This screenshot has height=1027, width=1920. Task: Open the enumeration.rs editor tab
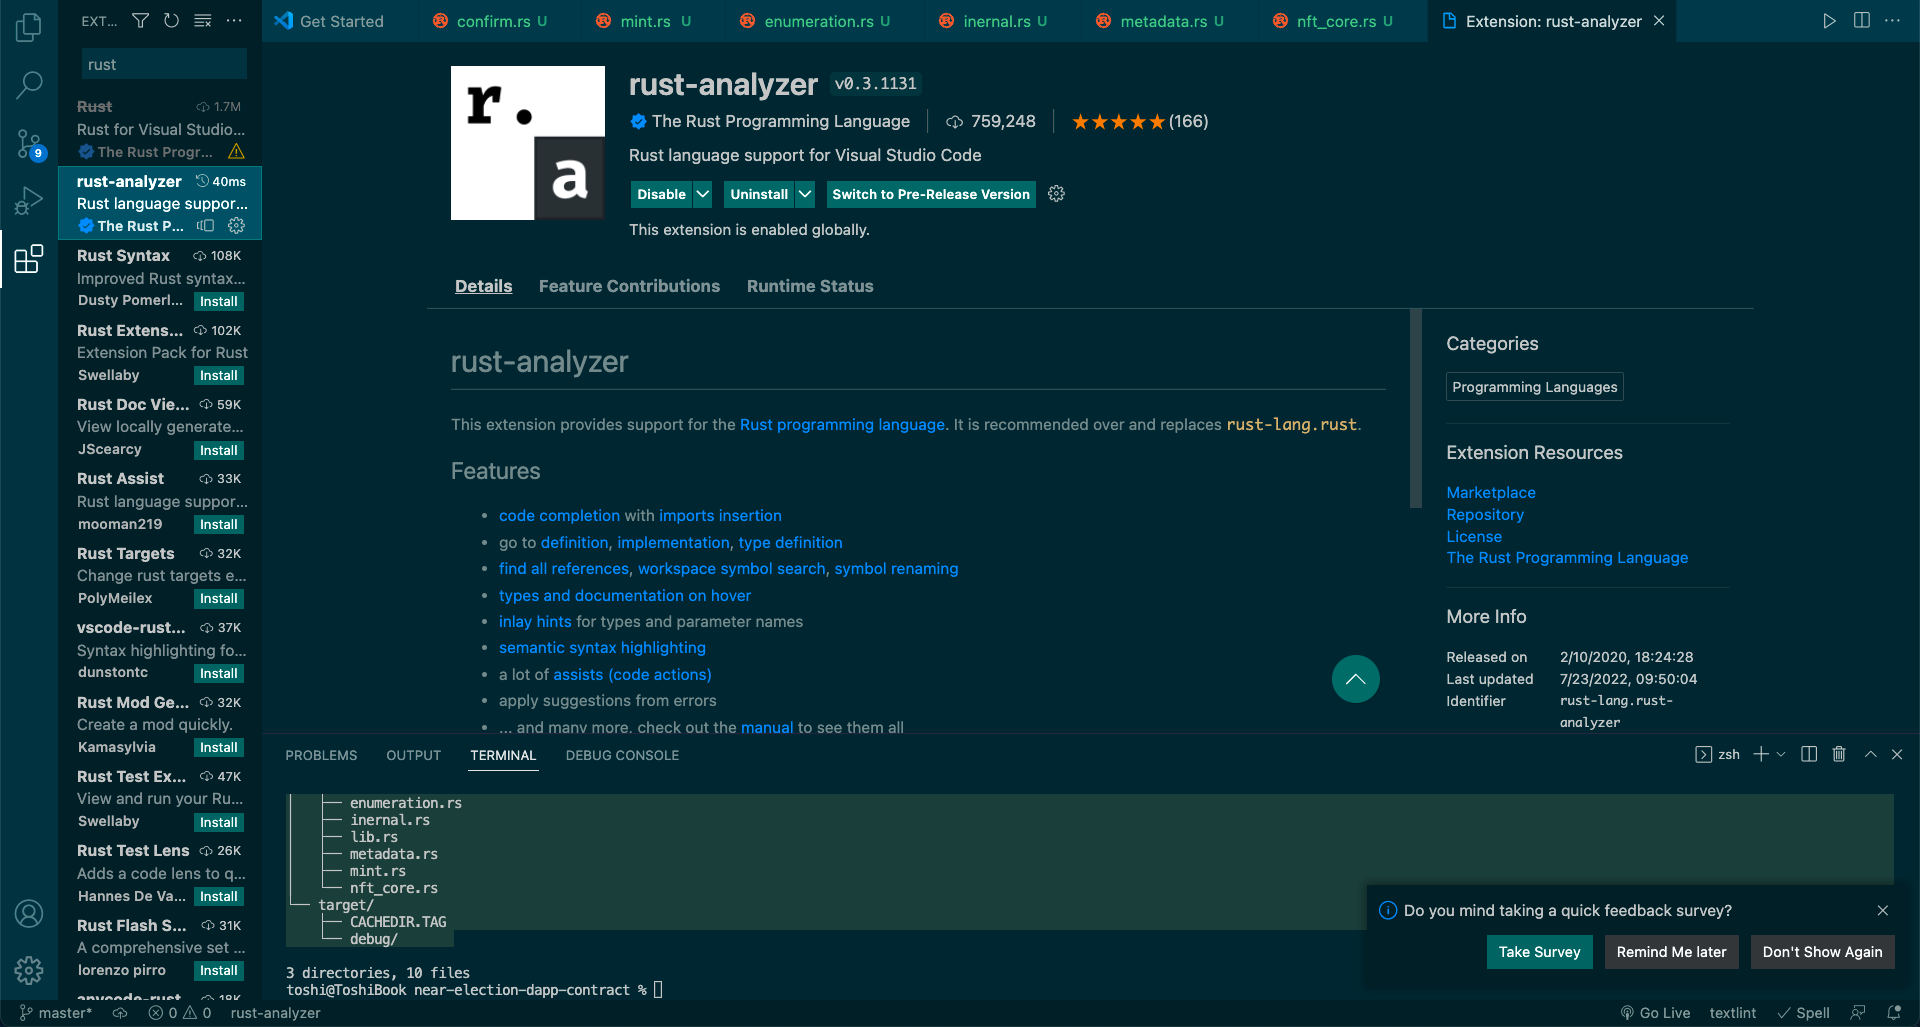[818, 21]
